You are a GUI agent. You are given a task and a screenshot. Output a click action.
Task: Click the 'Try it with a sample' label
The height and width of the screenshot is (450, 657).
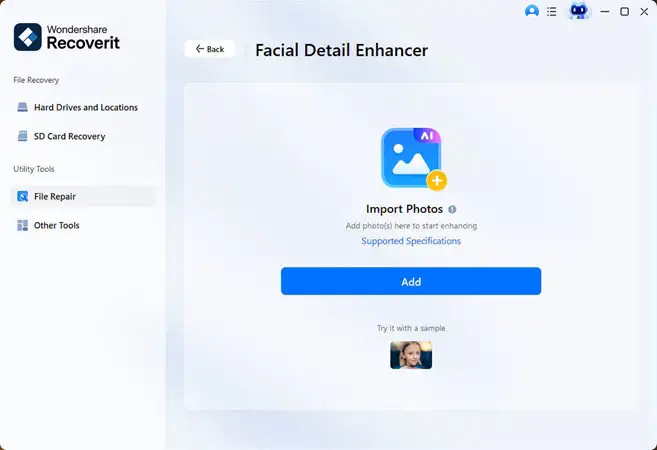[411, 328]
